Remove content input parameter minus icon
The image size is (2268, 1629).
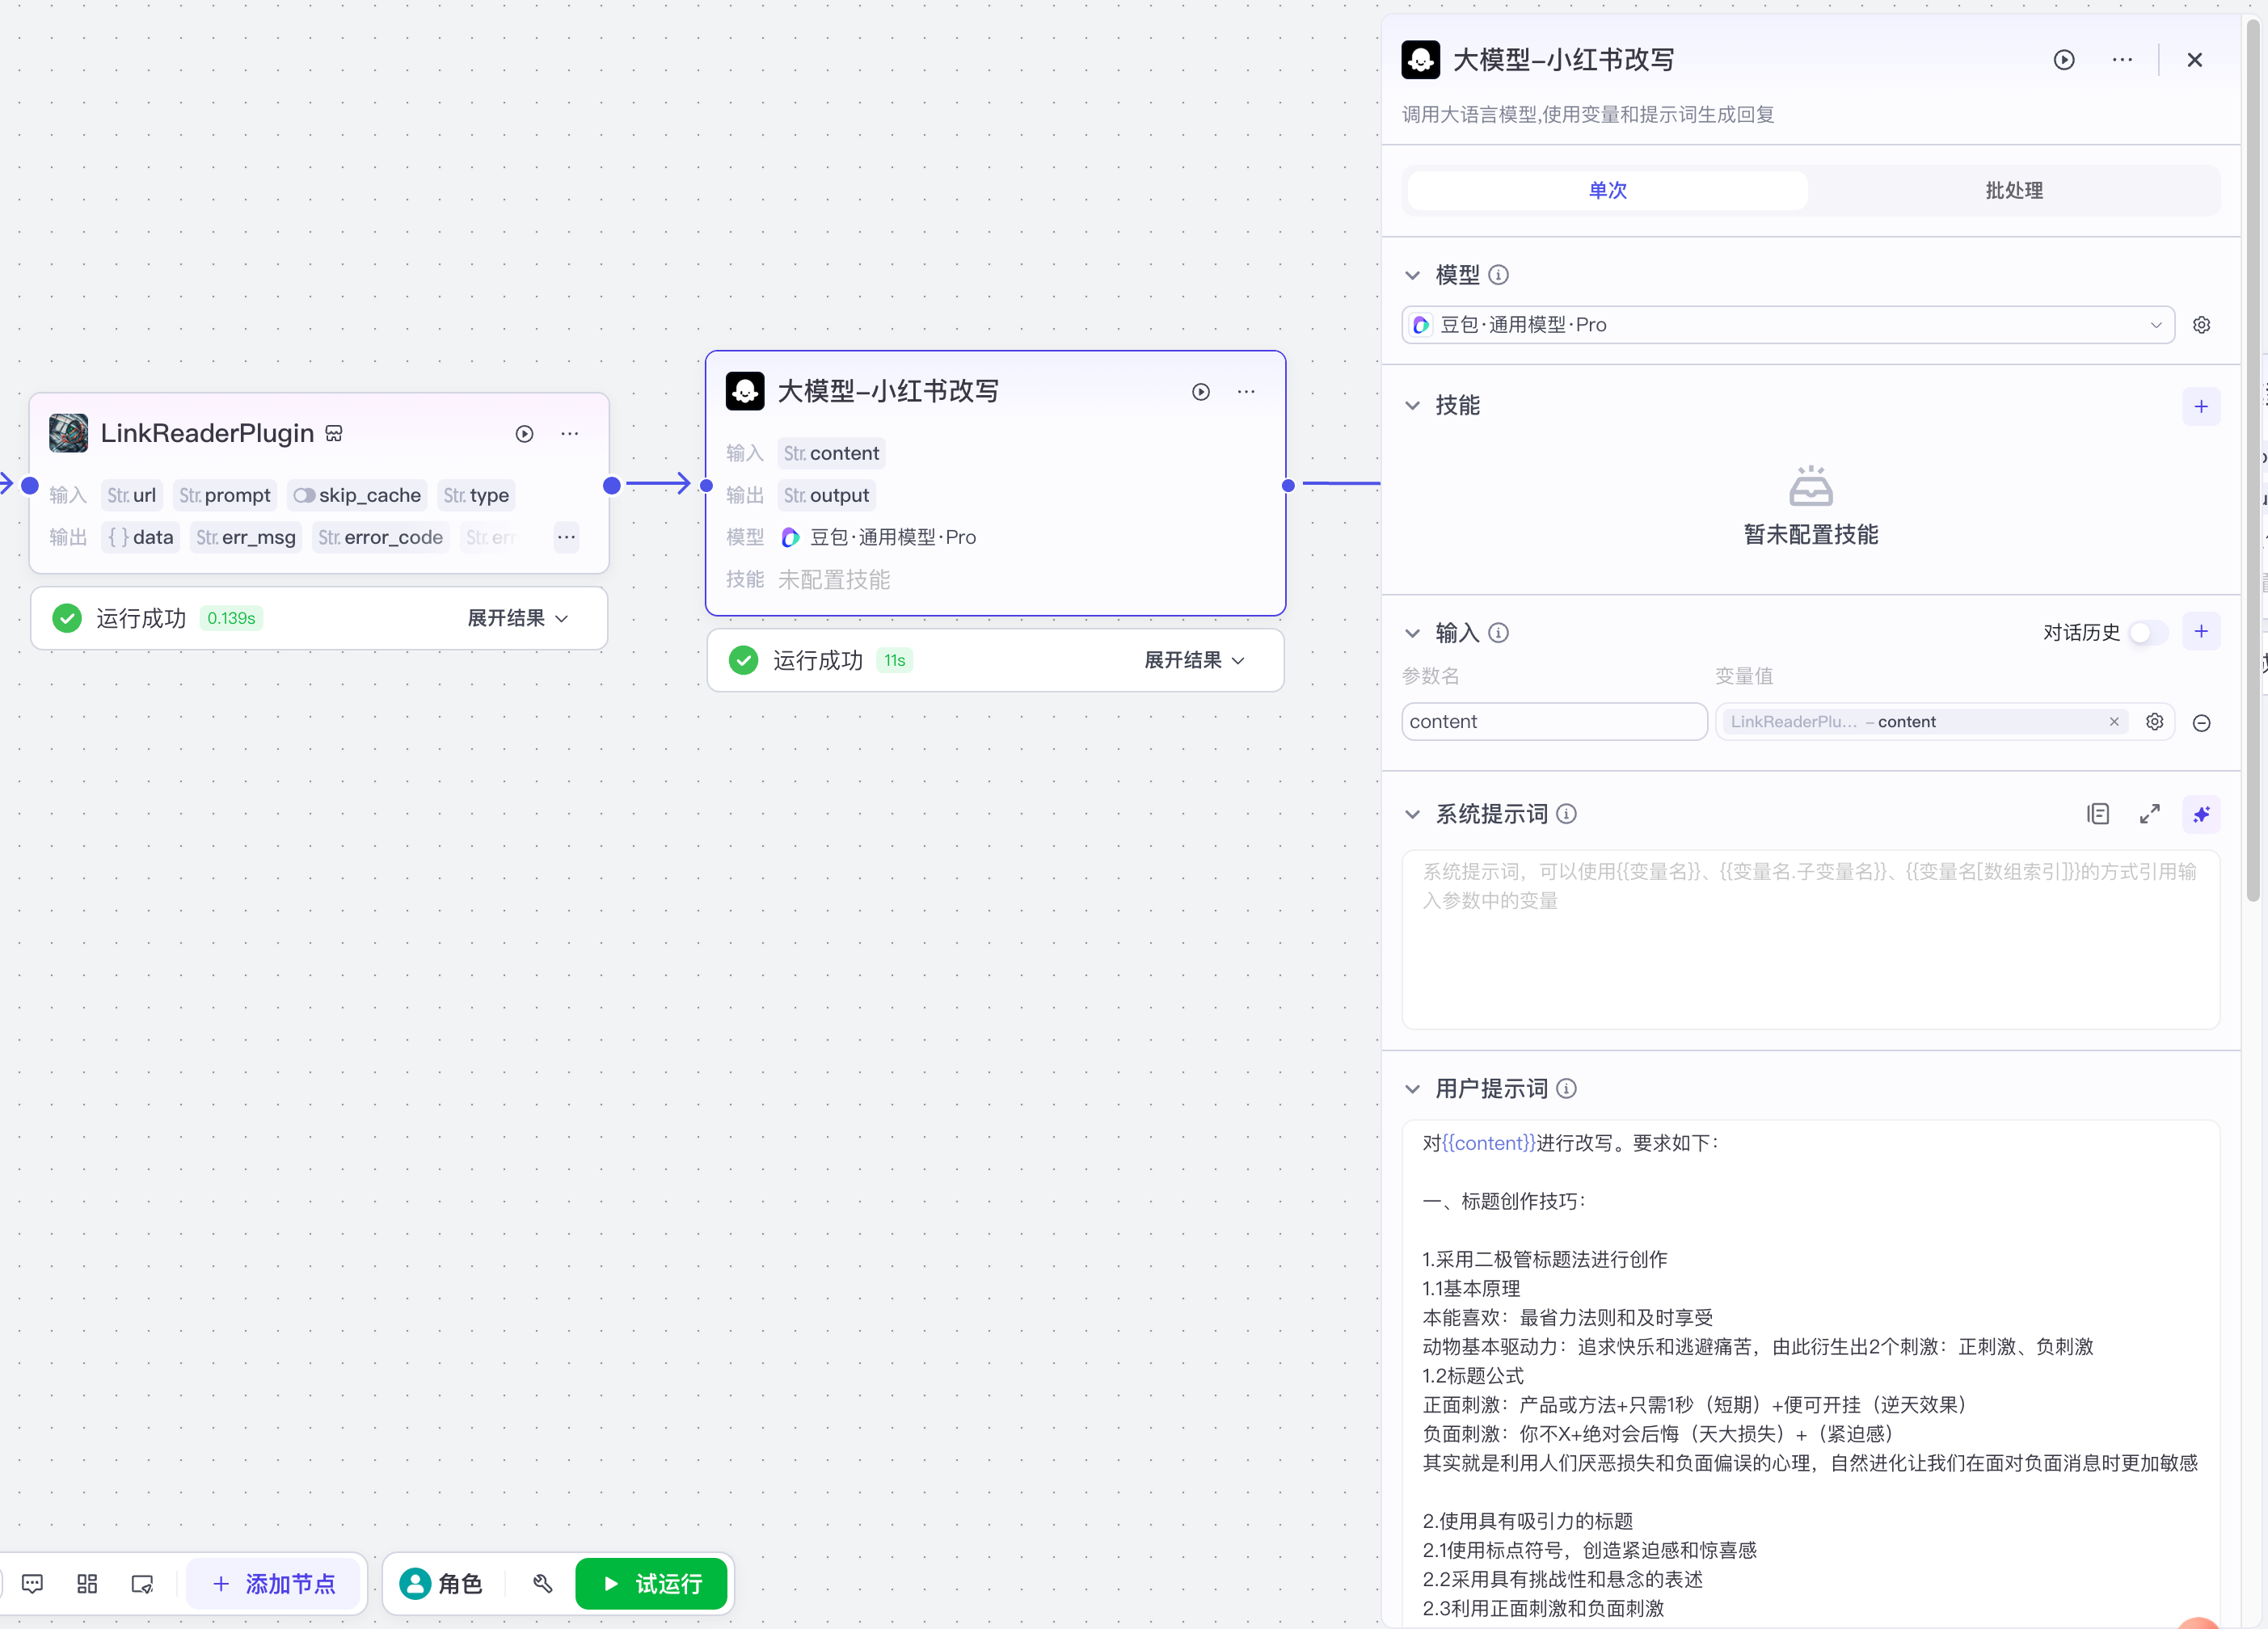click(2201, 723)
